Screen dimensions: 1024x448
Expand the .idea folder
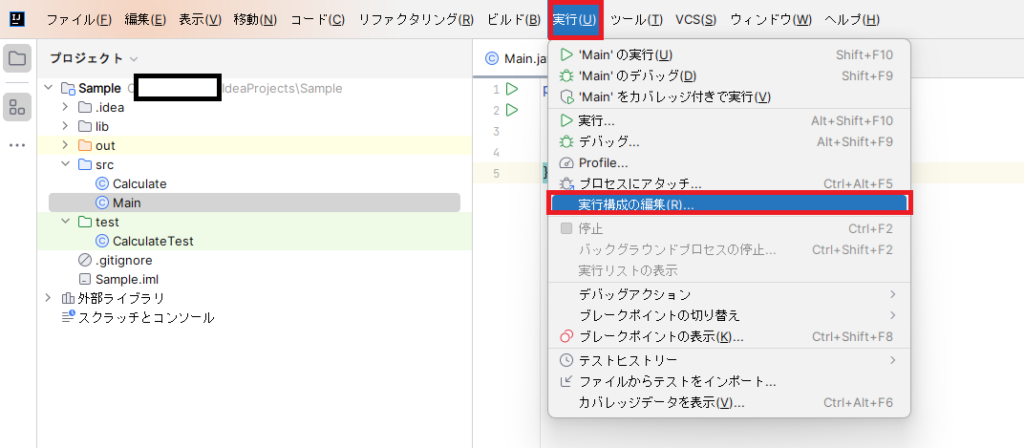coord(65,107)
